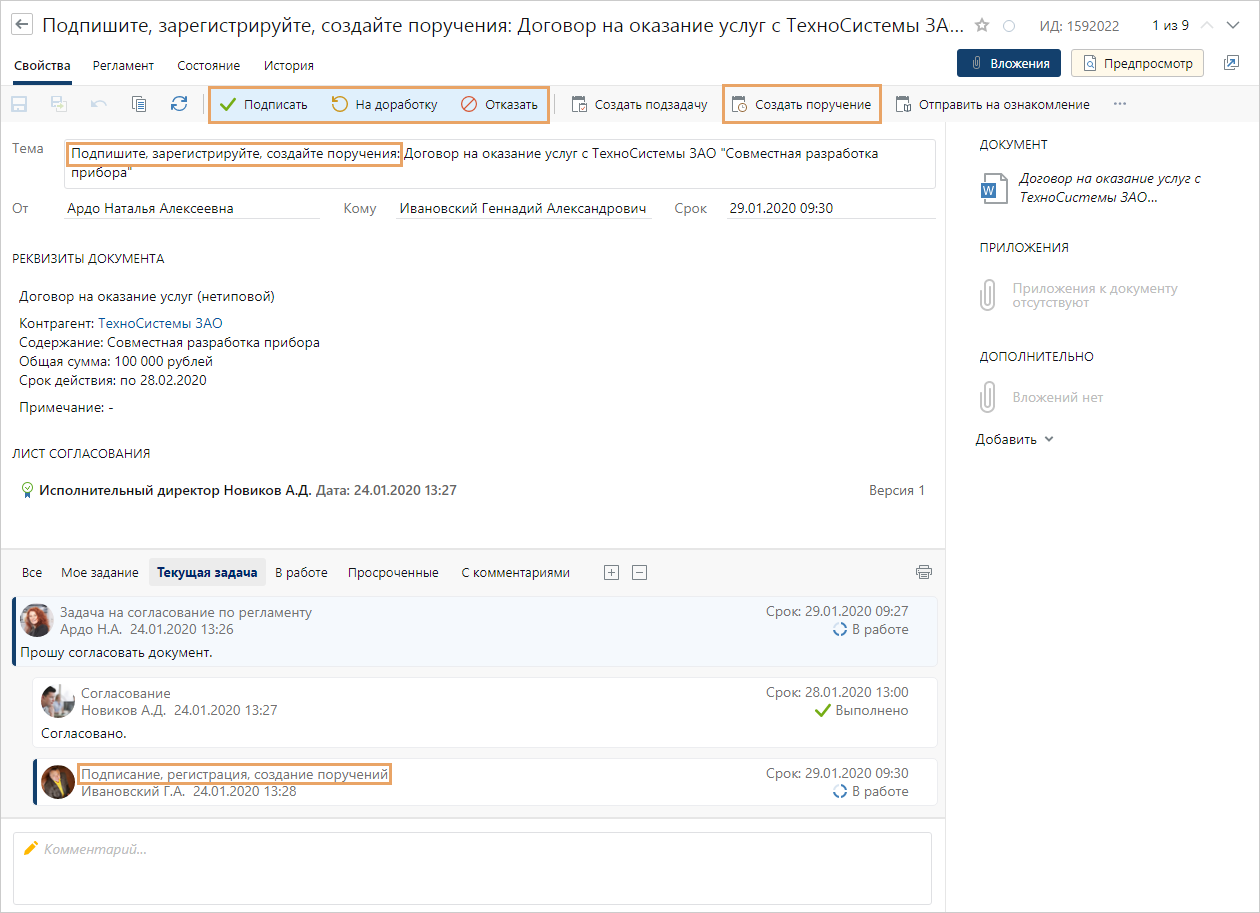The height and width of the screenshot is (913, 1260).
Task: Switch to the Регламент tab
Action: (x=123, y=65)
